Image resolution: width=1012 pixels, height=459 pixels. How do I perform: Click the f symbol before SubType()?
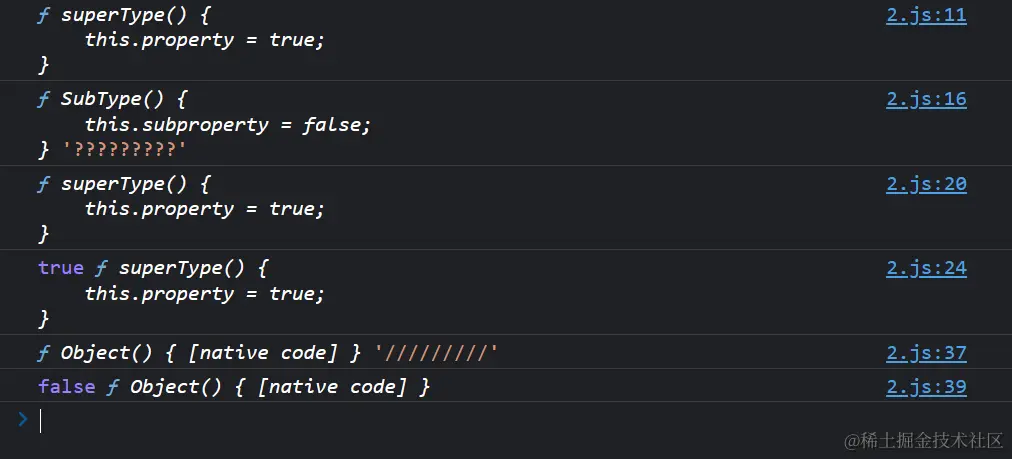[x=43, y=100]
